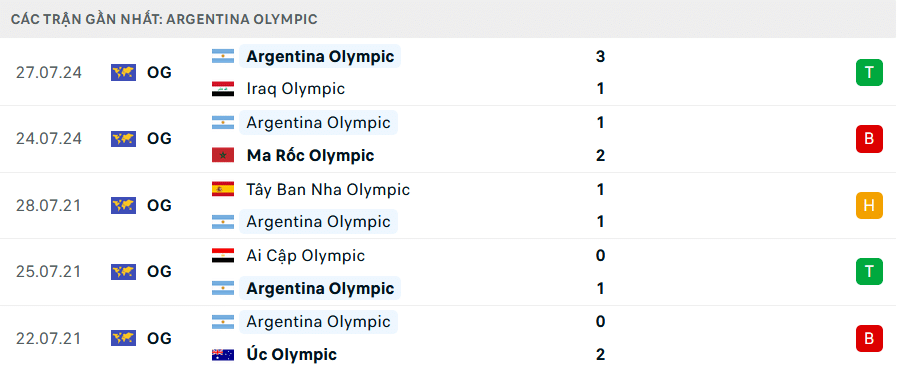The width and height of the screenshot is (905, 371).
Task: Open the Úc Olympic team link
Action: pos(291,354)
